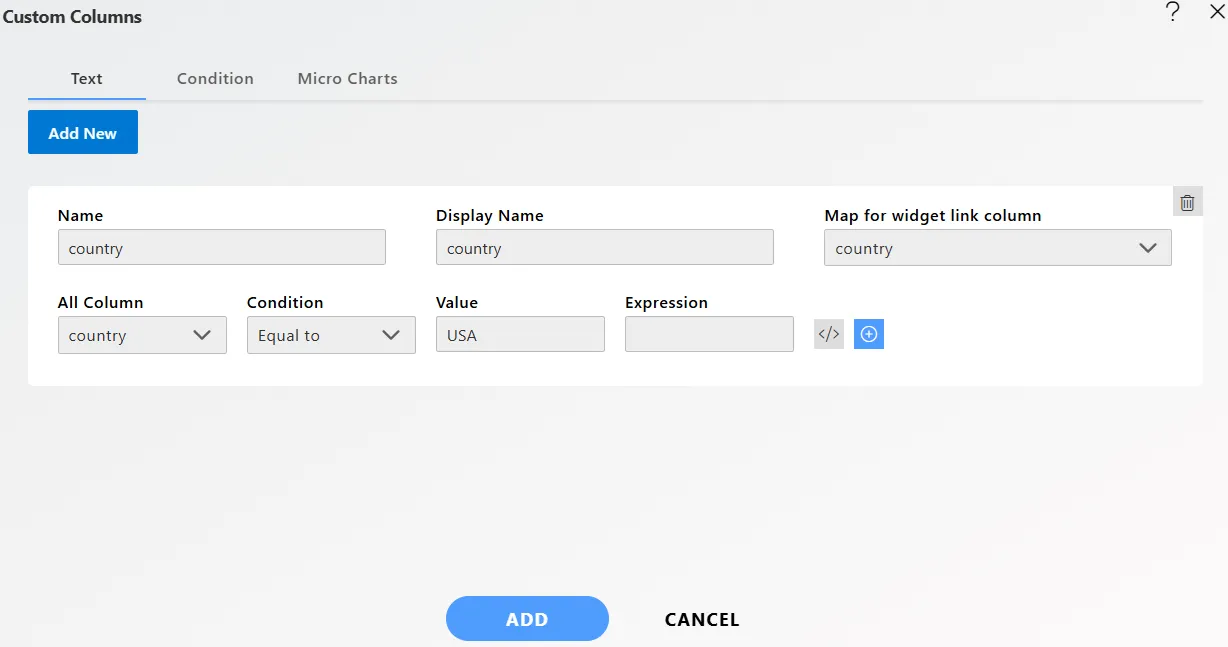Open the Condition dropdown showing Equal to
This screenshot has width=1228, height=647.
pyautogui.click(x=331, y=335)
